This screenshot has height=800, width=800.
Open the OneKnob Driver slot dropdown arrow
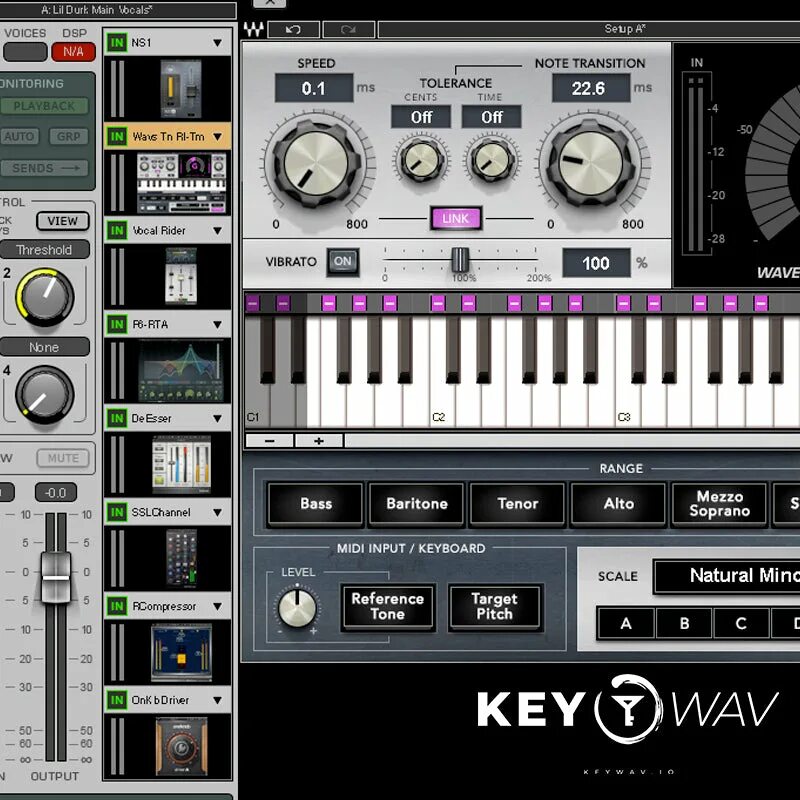217,700
